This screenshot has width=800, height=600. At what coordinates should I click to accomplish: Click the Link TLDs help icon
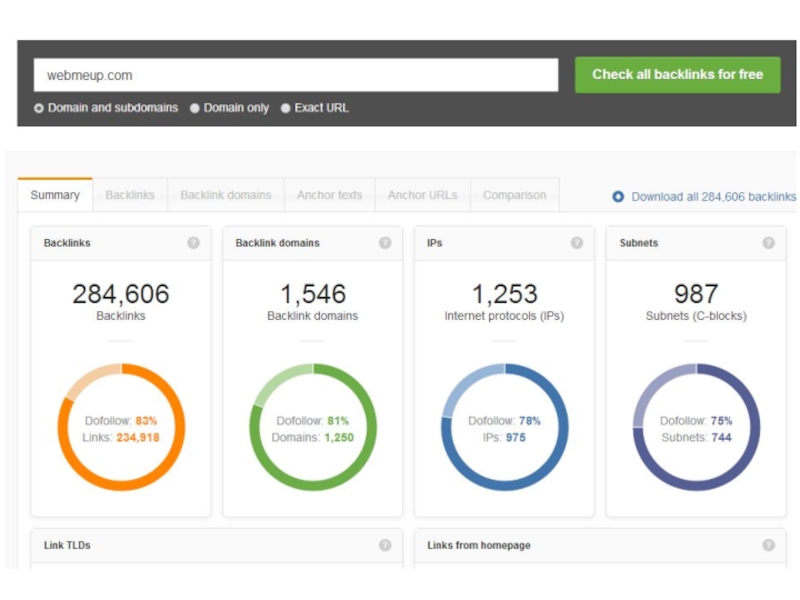pos(385,545)
